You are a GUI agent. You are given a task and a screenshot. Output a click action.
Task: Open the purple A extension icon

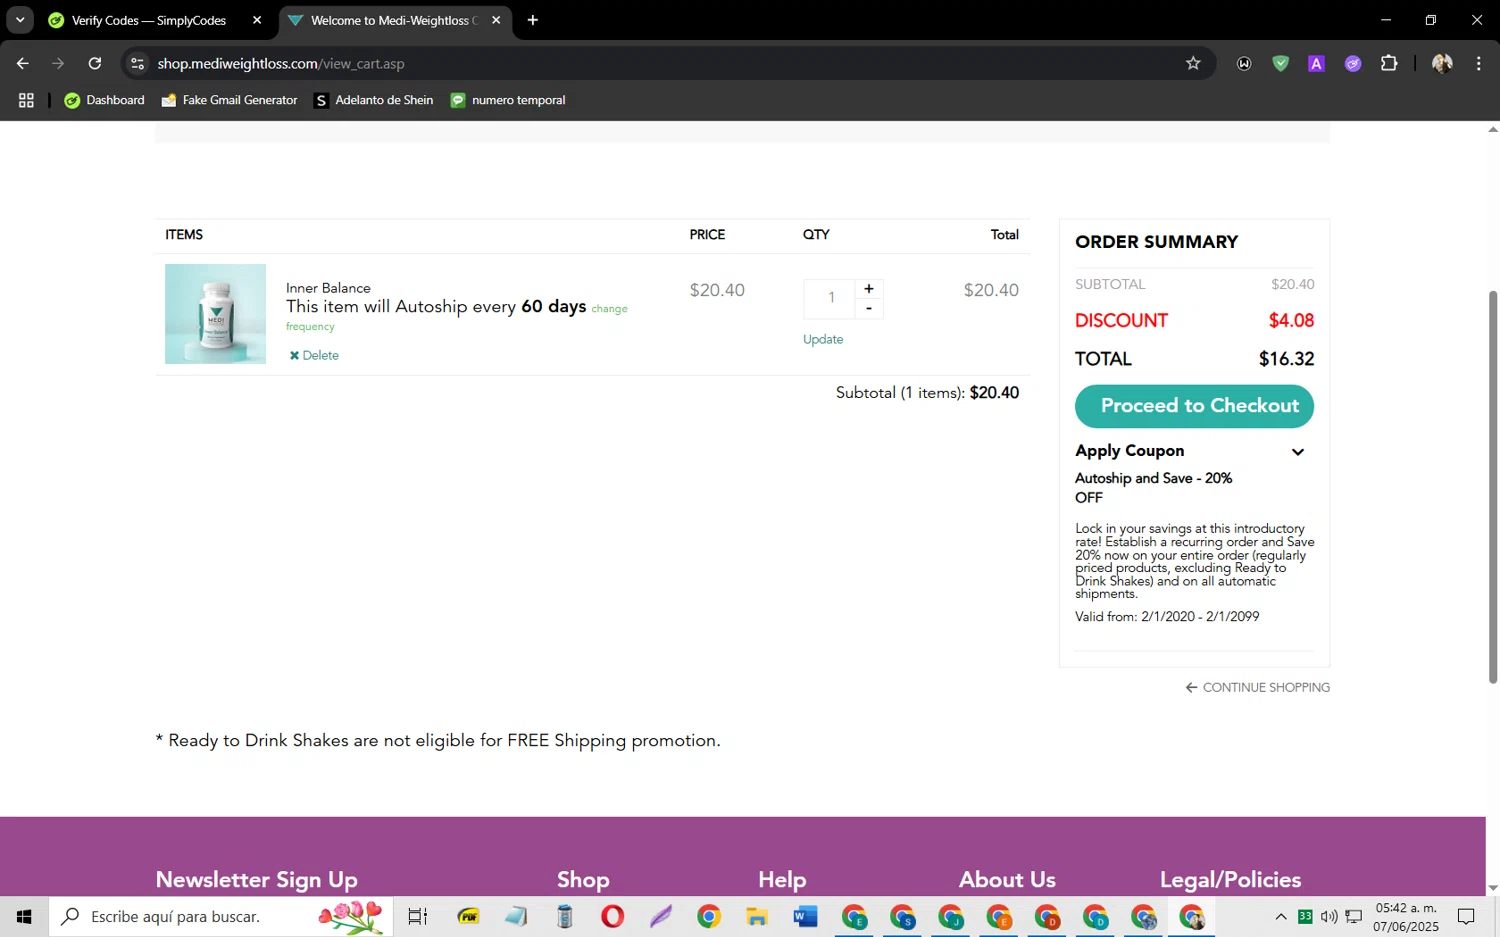[1316, 63]
